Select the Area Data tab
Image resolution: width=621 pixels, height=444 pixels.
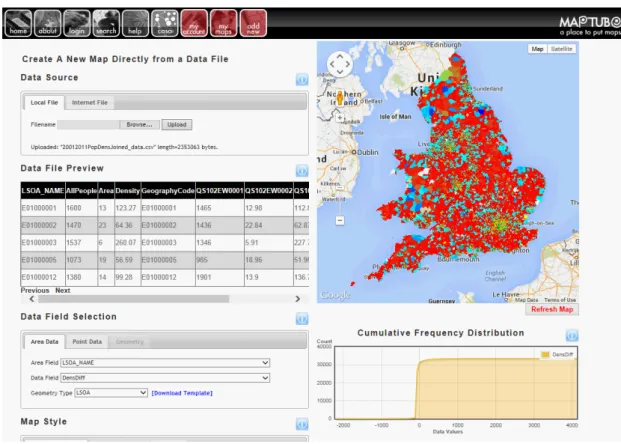(x=44, y=341)
